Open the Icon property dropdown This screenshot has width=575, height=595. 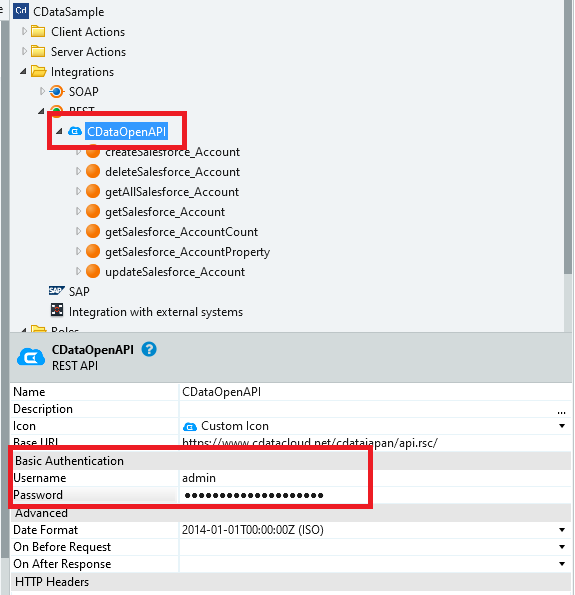[x=562, y=426]
